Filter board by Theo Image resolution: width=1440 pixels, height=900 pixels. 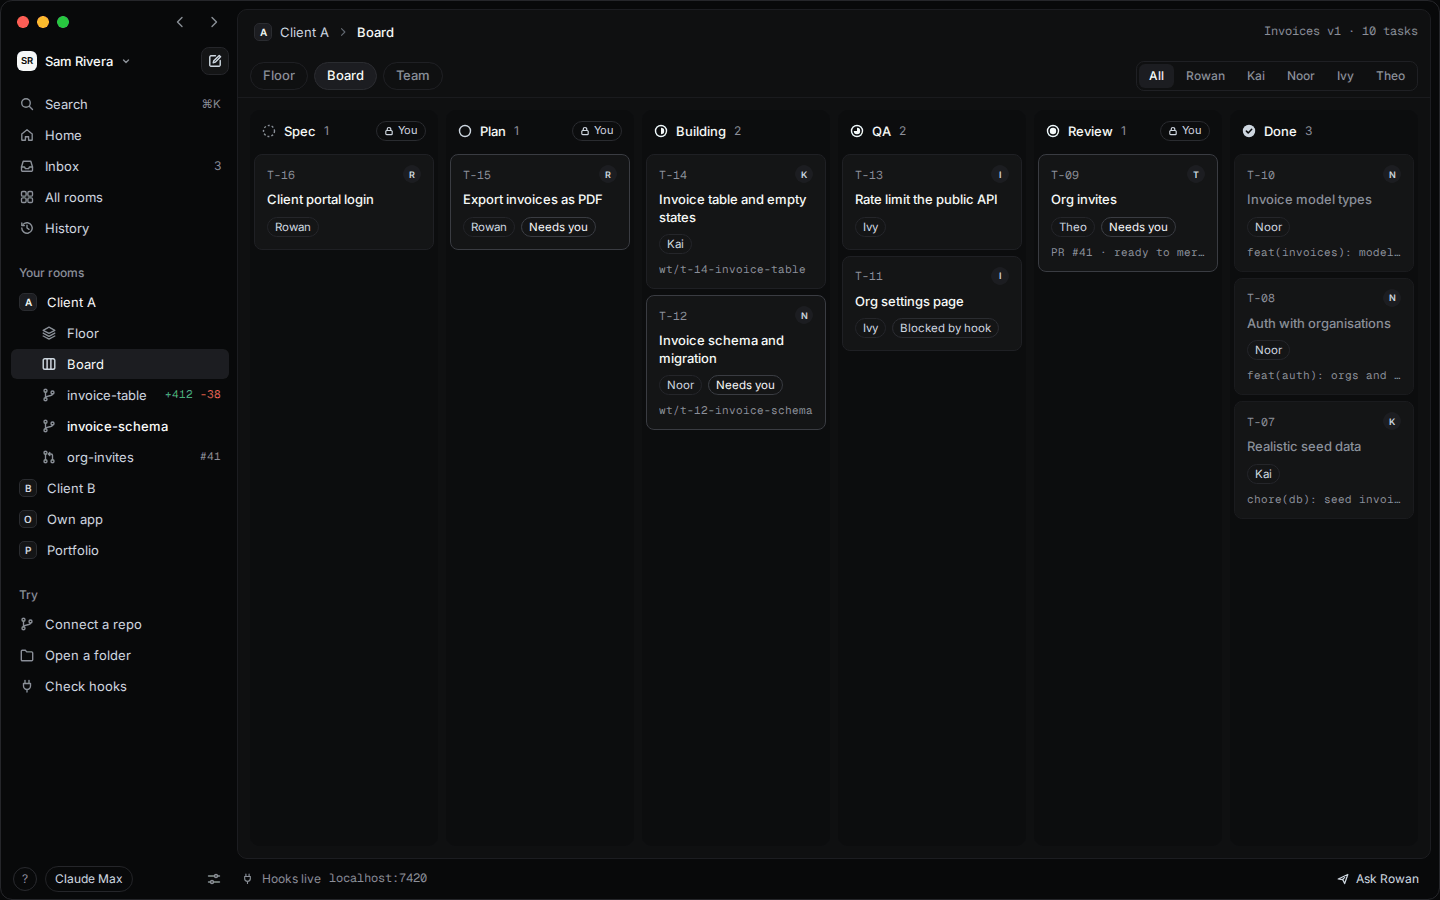tap(1391, 76)
